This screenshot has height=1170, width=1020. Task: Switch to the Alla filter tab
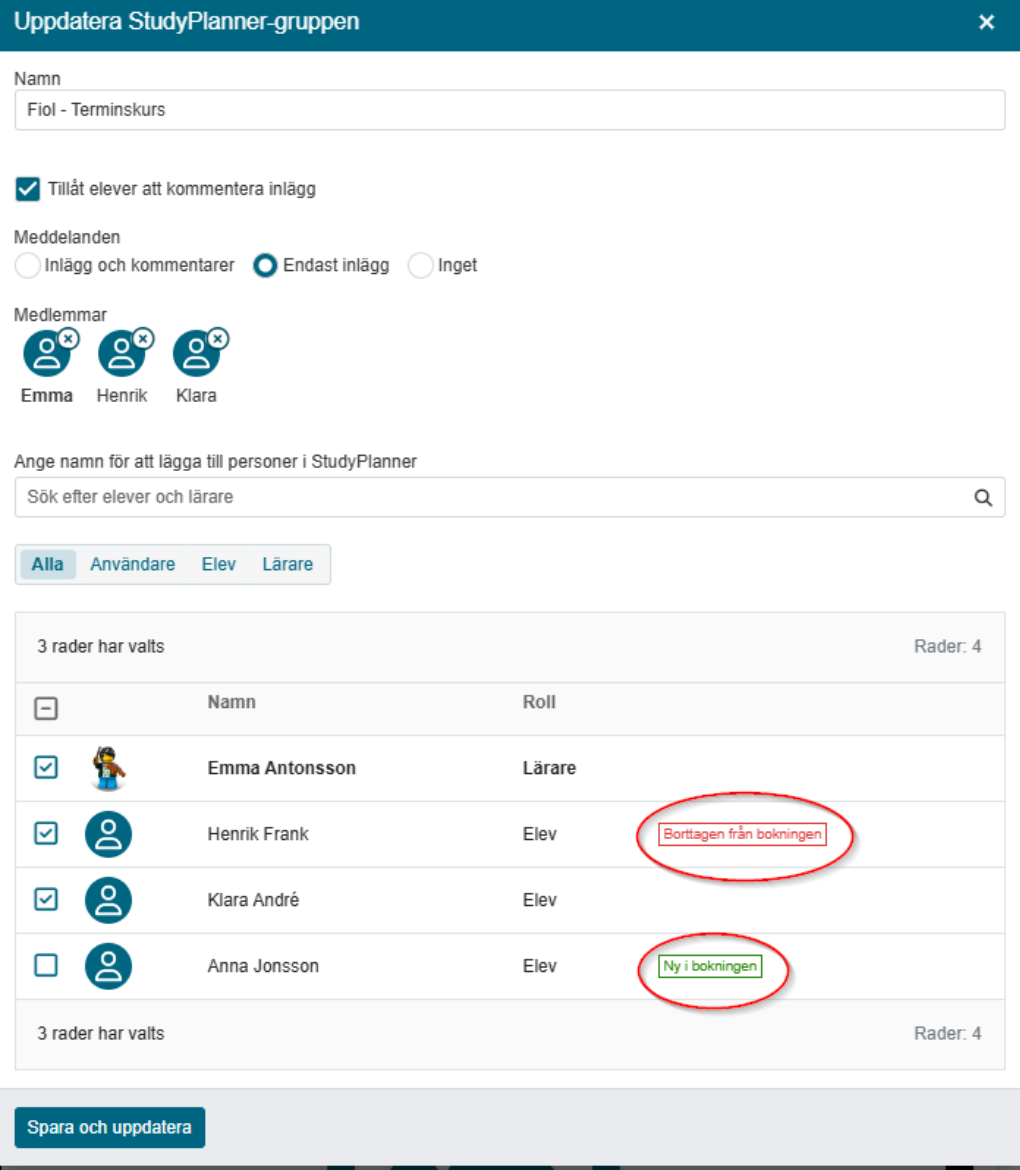[x=47, y=564]
